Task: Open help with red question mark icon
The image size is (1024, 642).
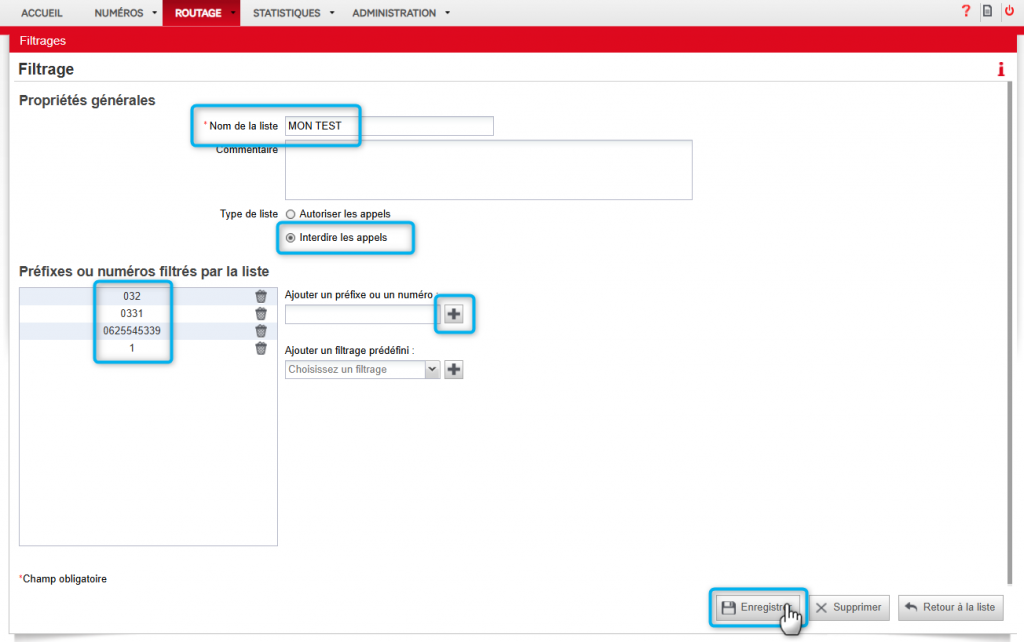Action: coord(966,12)
